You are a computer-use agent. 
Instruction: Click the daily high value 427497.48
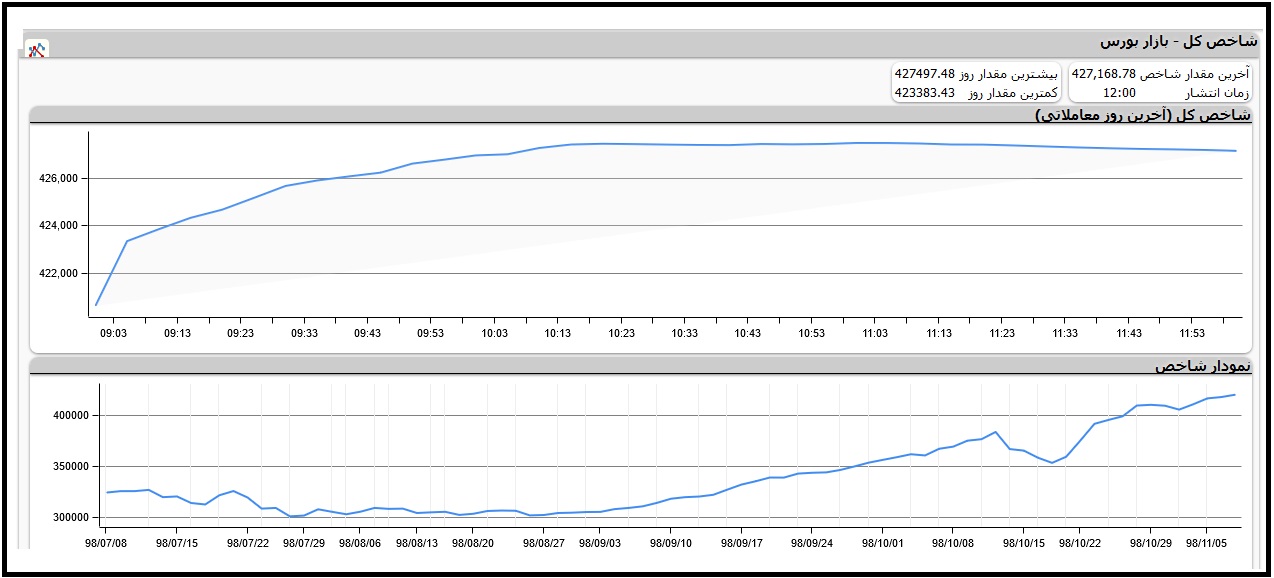click(x=924, y=74)
